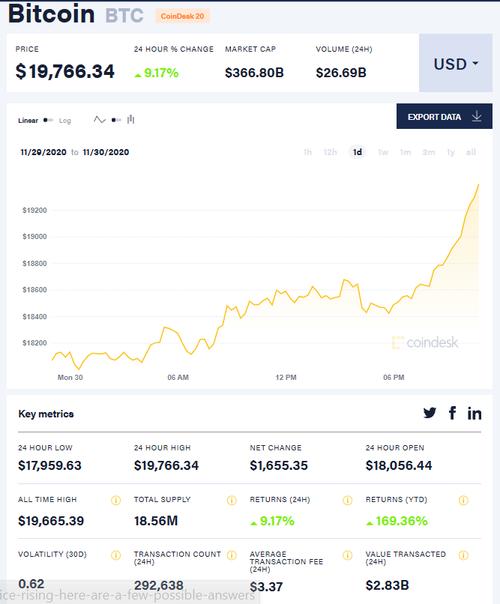Click info icon beside Volatility (30D)

pos(116,555)
